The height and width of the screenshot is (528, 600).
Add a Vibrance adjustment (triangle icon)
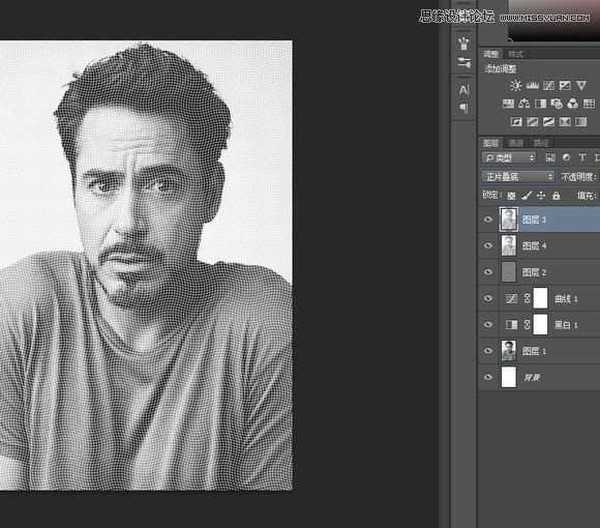pyautogui.click(x=581, y=86)
